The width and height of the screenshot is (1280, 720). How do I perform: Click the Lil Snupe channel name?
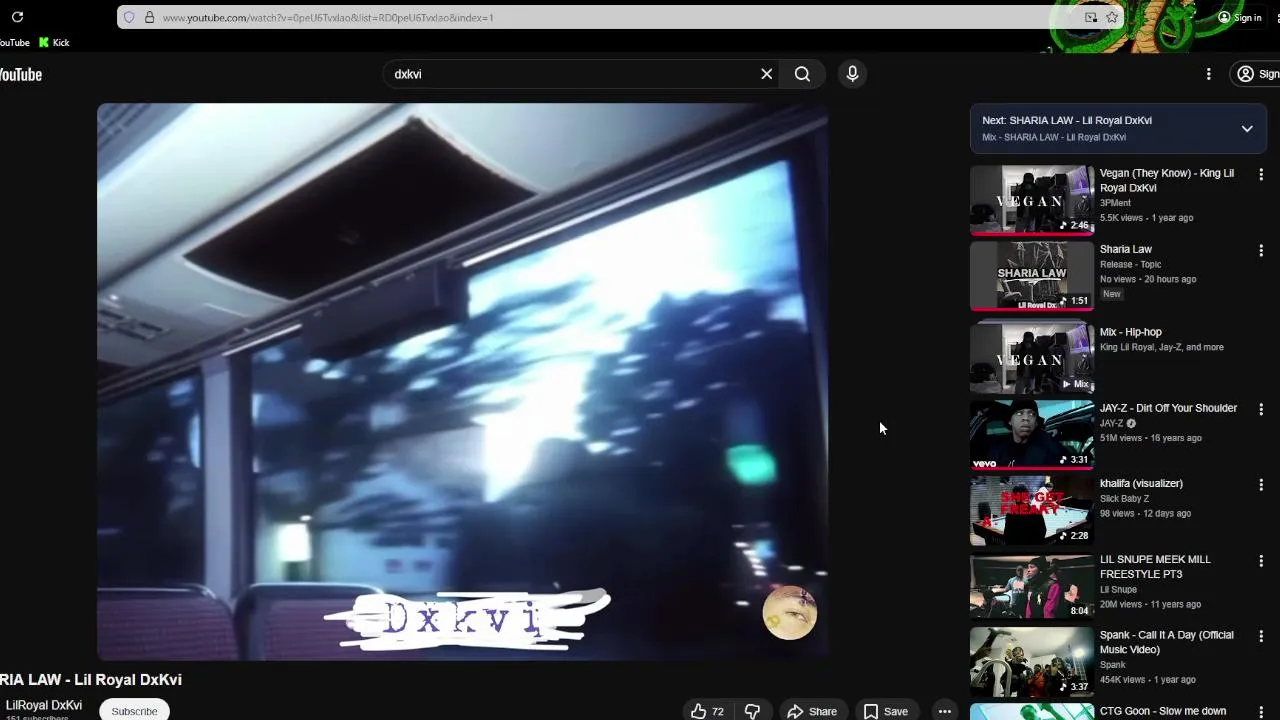pyautogui.click(x=1118, y=589)
